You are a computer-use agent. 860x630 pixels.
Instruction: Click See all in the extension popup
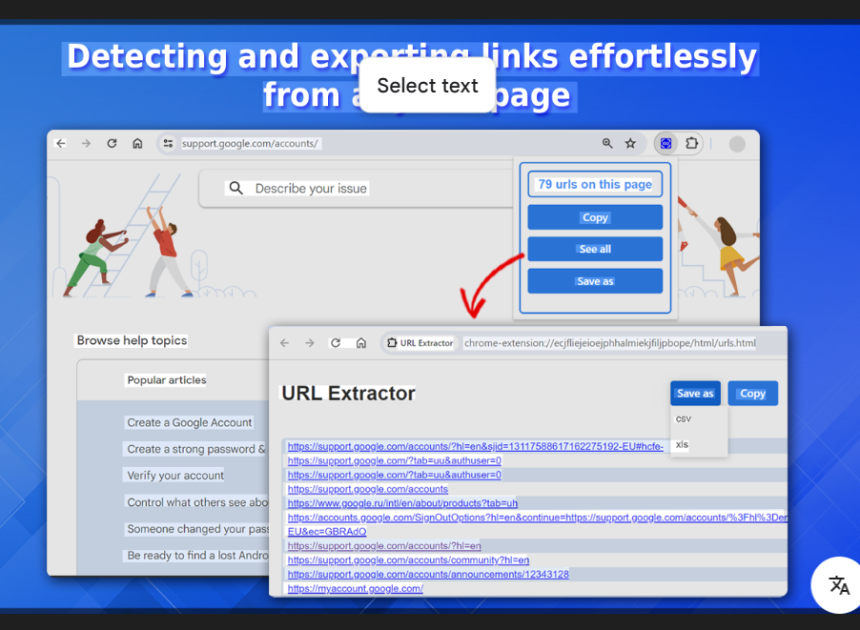tap(595, 249)
